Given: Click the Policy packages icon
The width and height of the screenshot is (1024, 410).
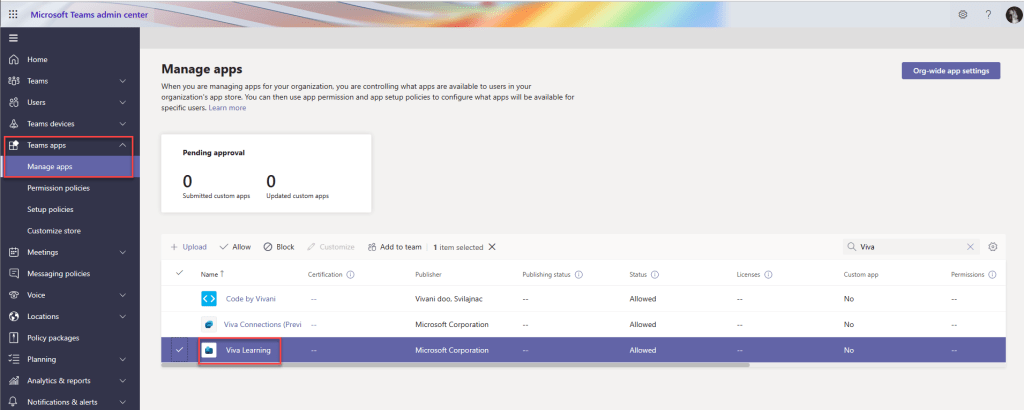Looking at the screenshot, I should point(14,338).
